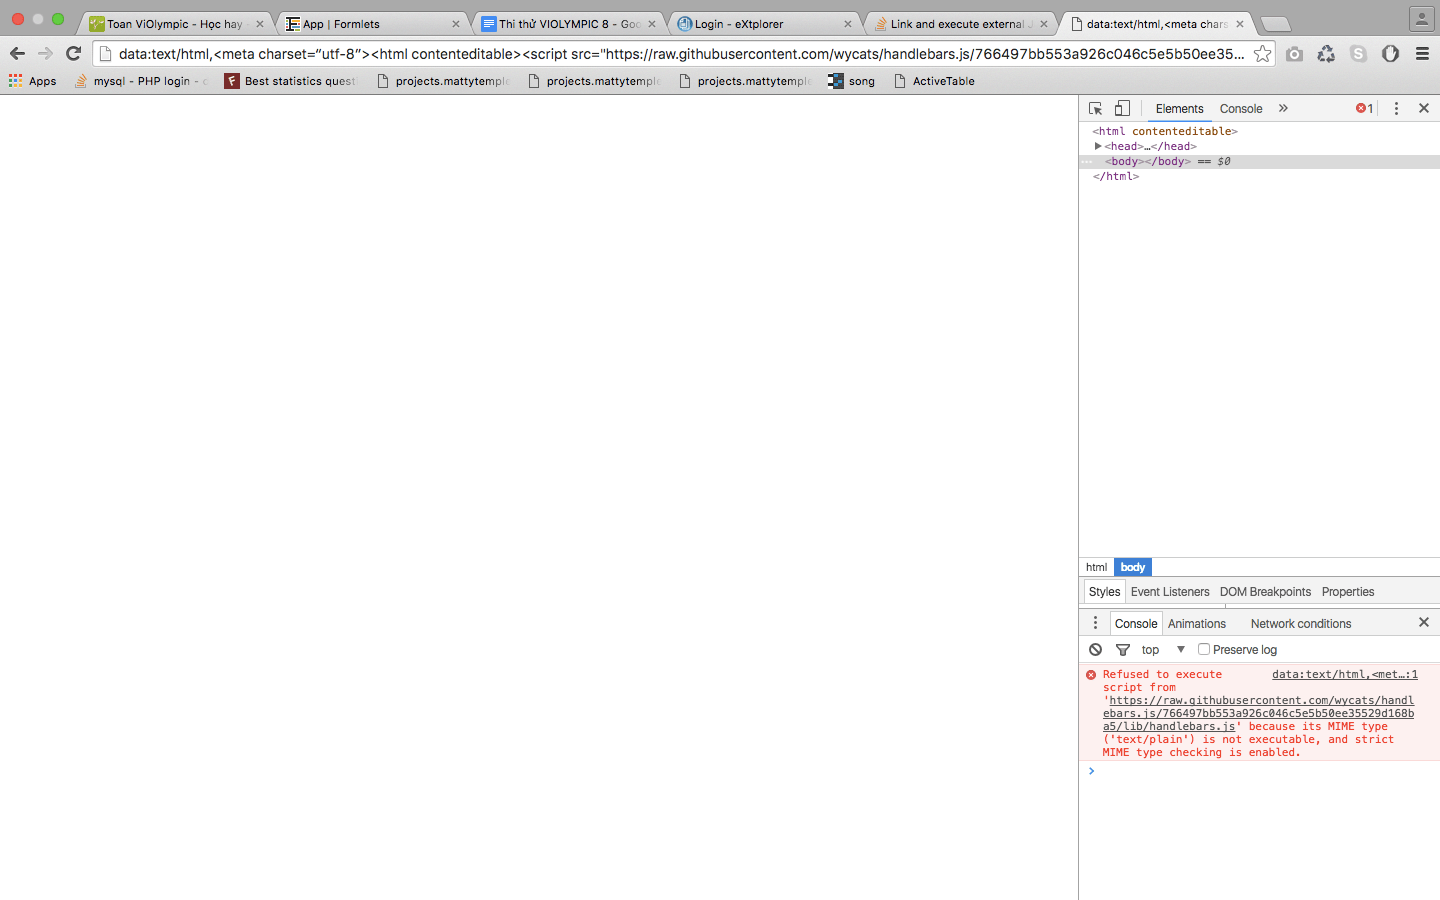This screenshot has height=900, width=1440.
Task: Open the DOM Breakpoints tab
Action: (1265, 592)
